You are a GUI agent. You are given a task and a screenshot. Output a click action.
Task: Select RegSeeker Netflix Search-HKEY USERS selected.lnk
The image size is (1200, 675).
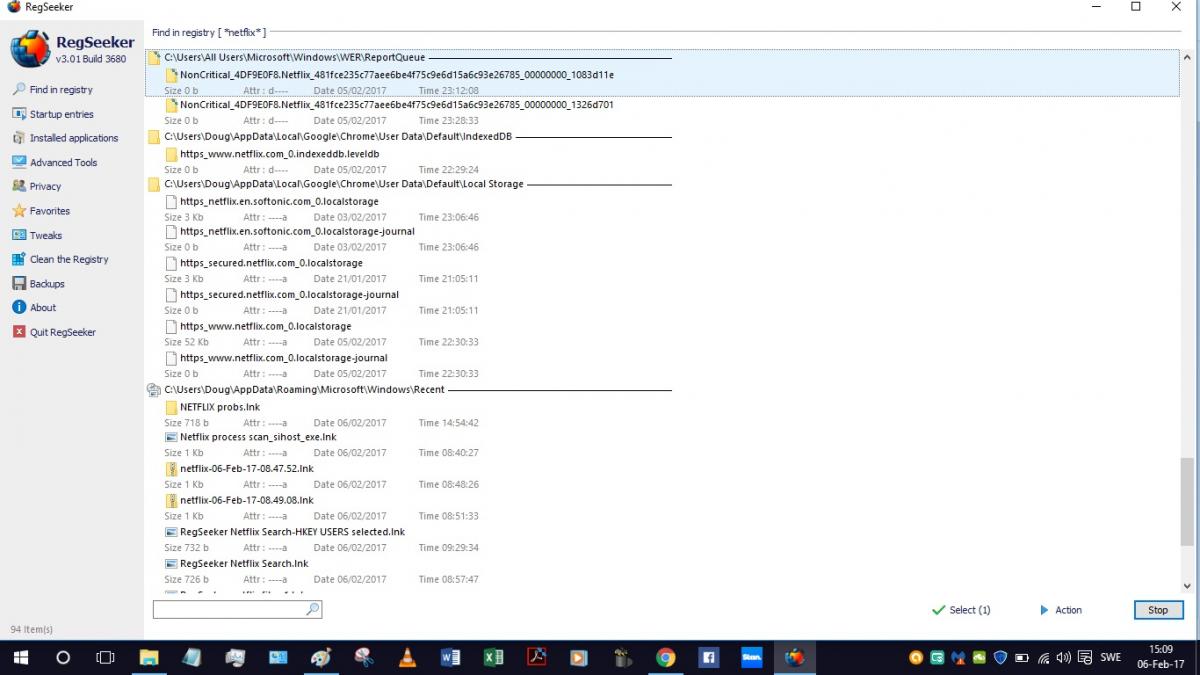coord(292,532)
